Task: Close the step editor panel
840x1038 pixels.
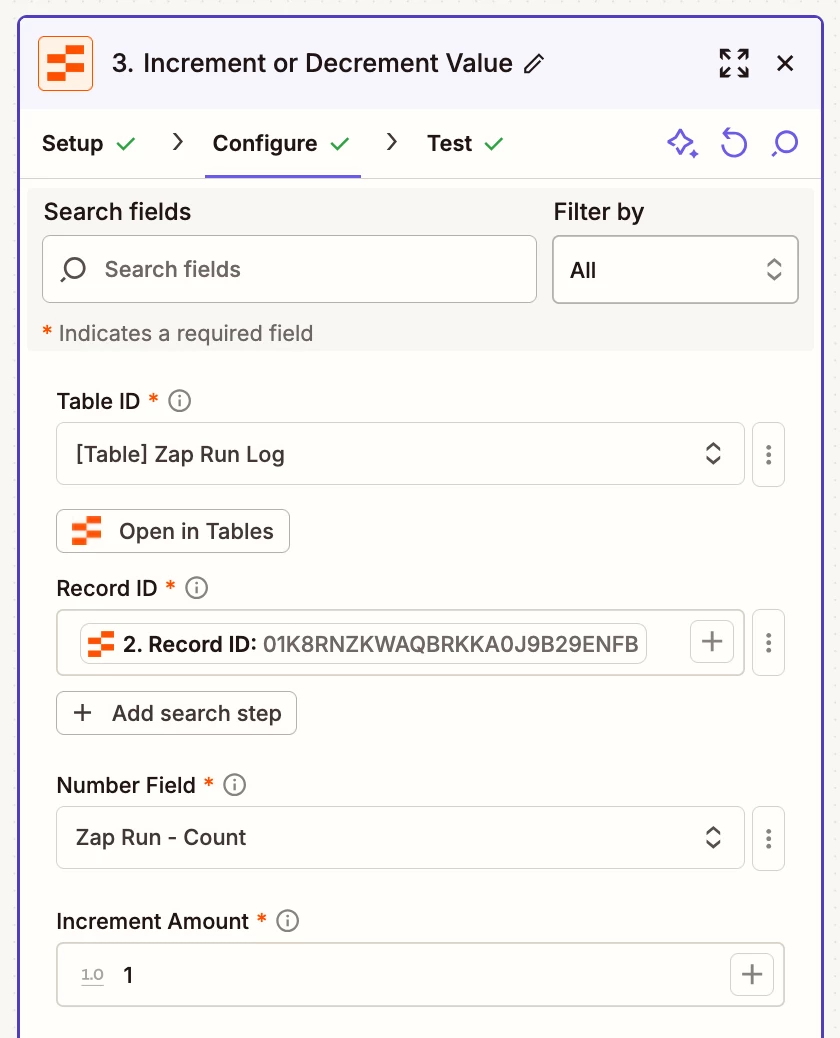Action: click(785, 64)
